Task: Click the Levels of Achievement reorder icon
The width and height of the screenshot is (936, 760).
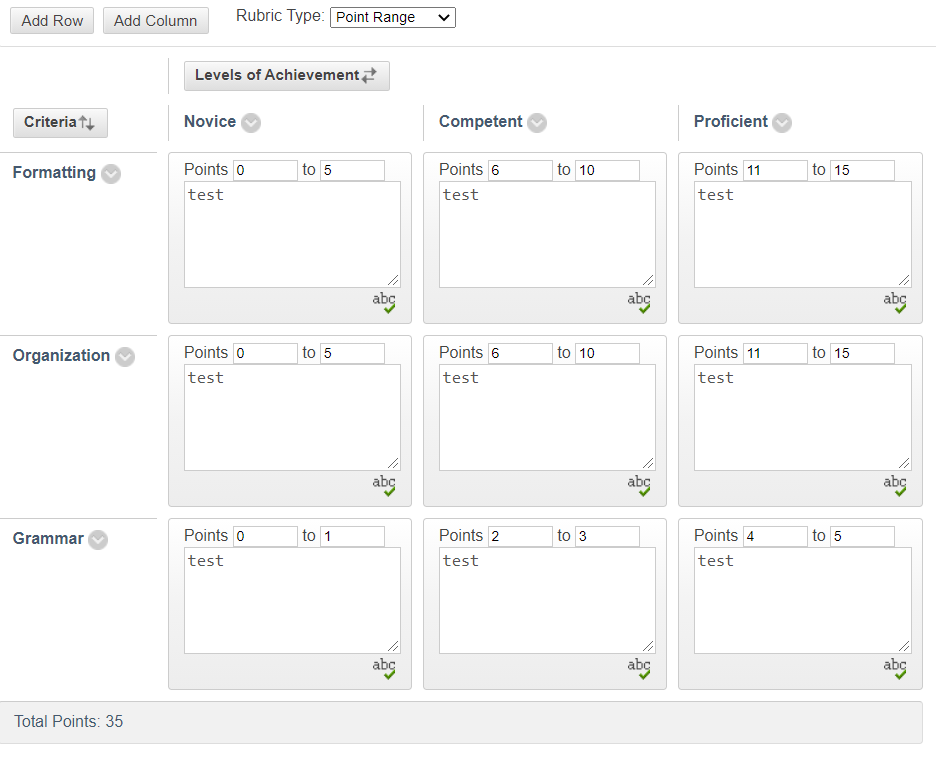Action: point(370,75)
